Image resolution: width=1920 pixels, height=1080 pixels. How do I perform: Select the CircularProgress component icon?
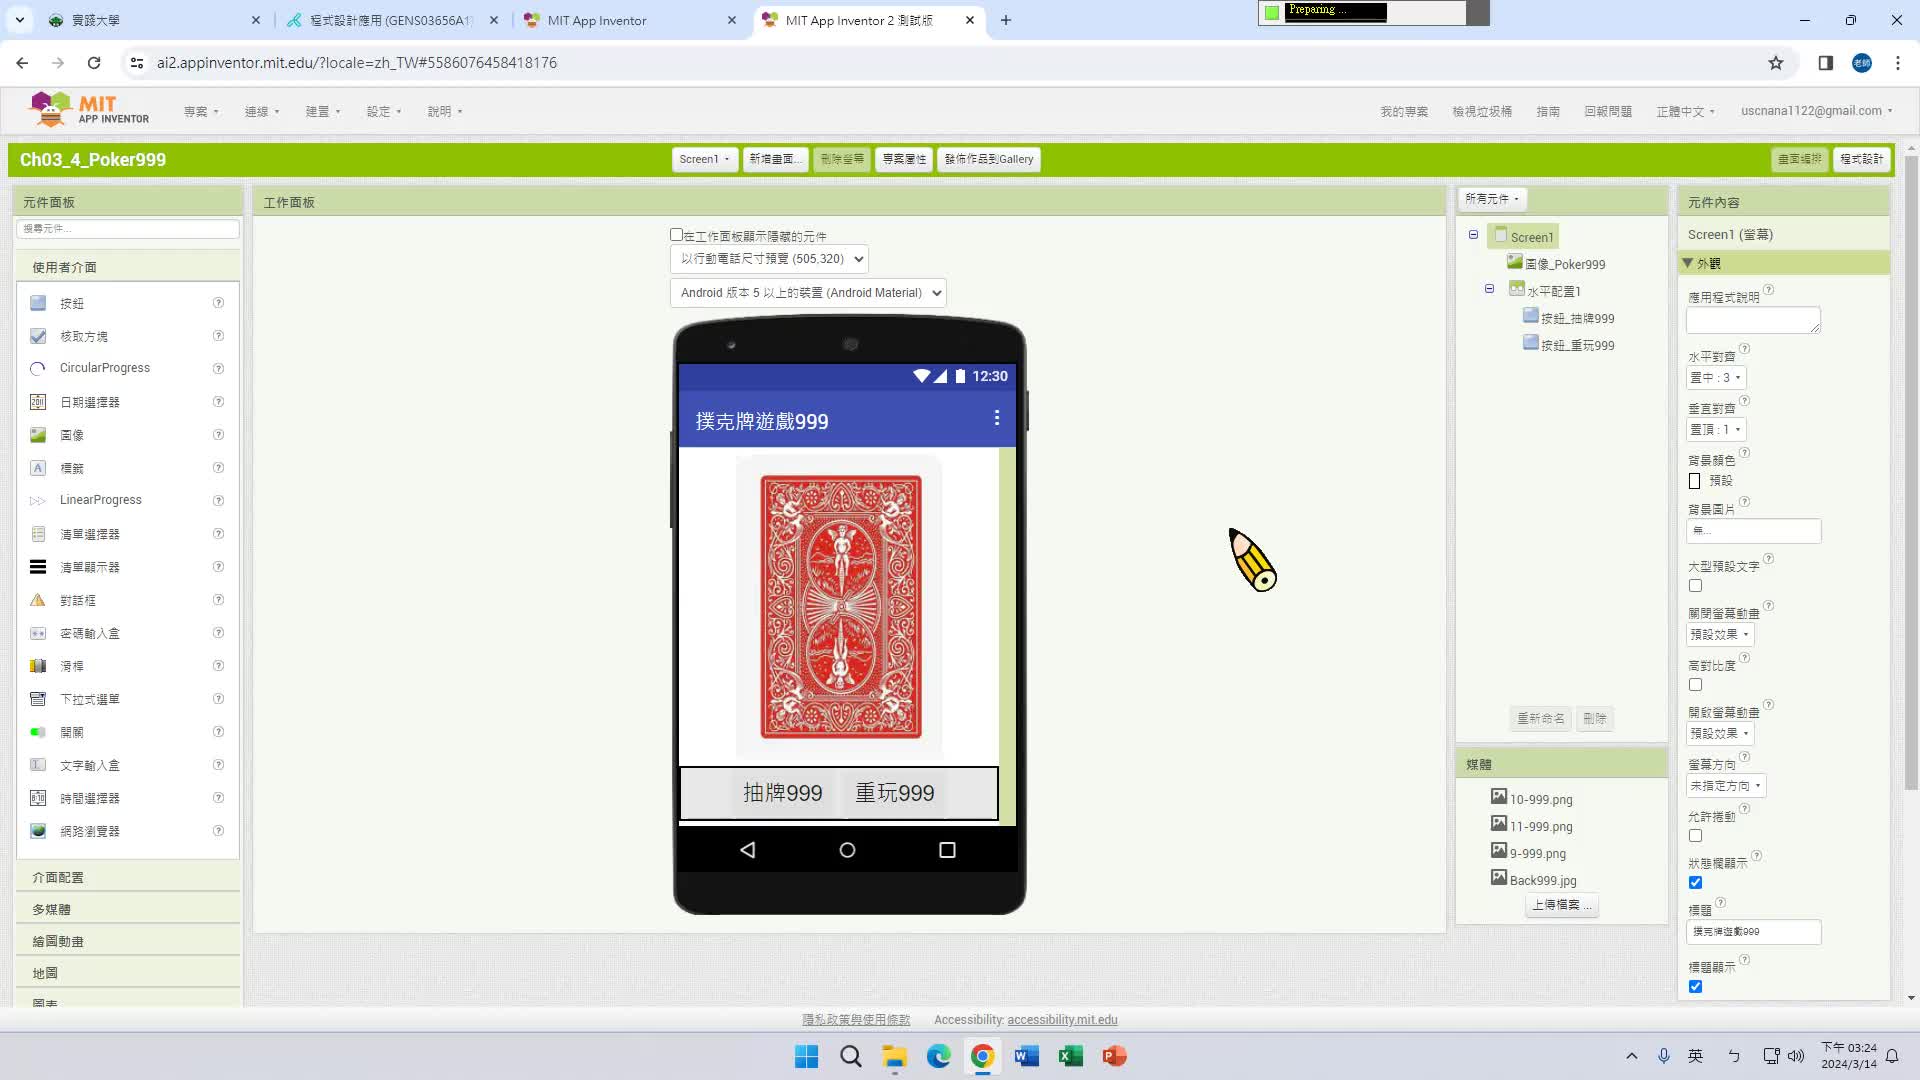coord(38,368)
